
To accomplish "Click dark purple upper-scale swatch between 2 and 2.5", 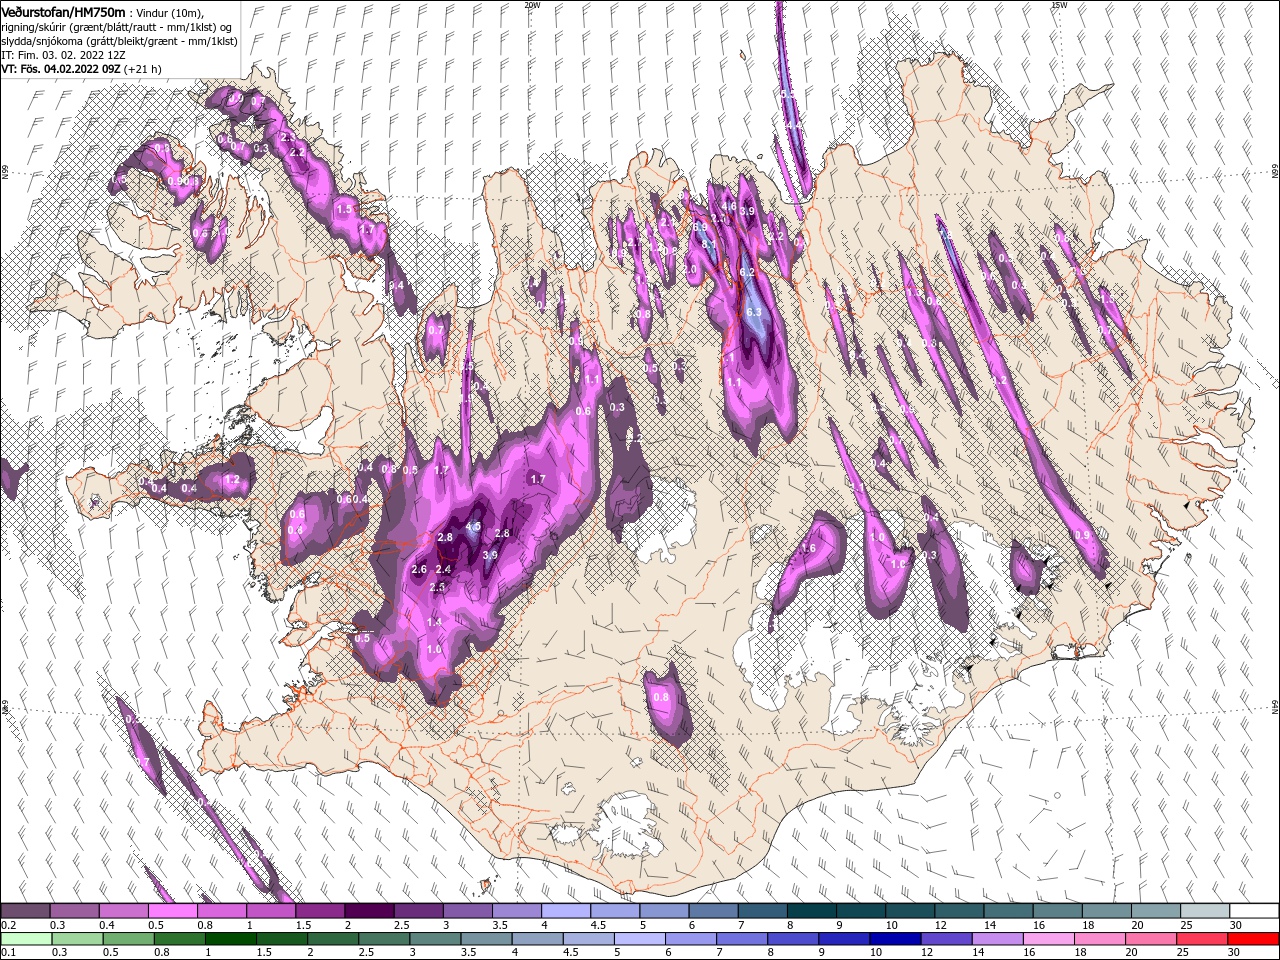I will [x=368, y=911].
